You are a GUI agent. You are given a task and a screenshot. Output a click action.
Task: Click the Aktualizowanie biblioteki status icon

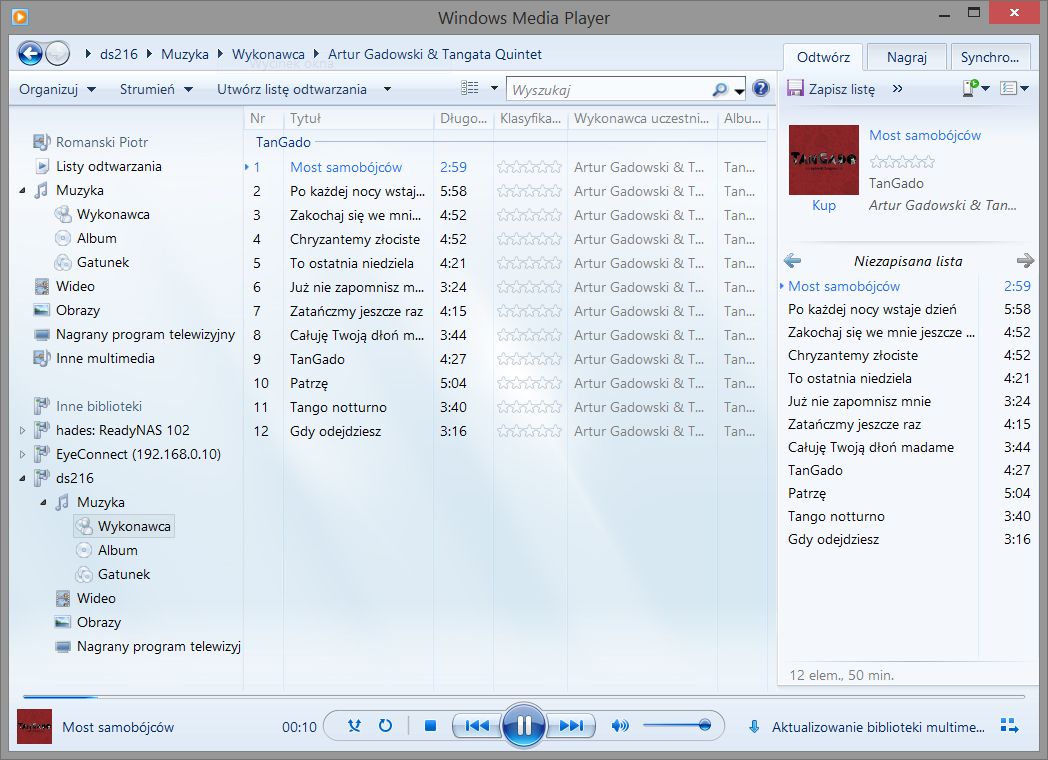click(x=754, y=727)
